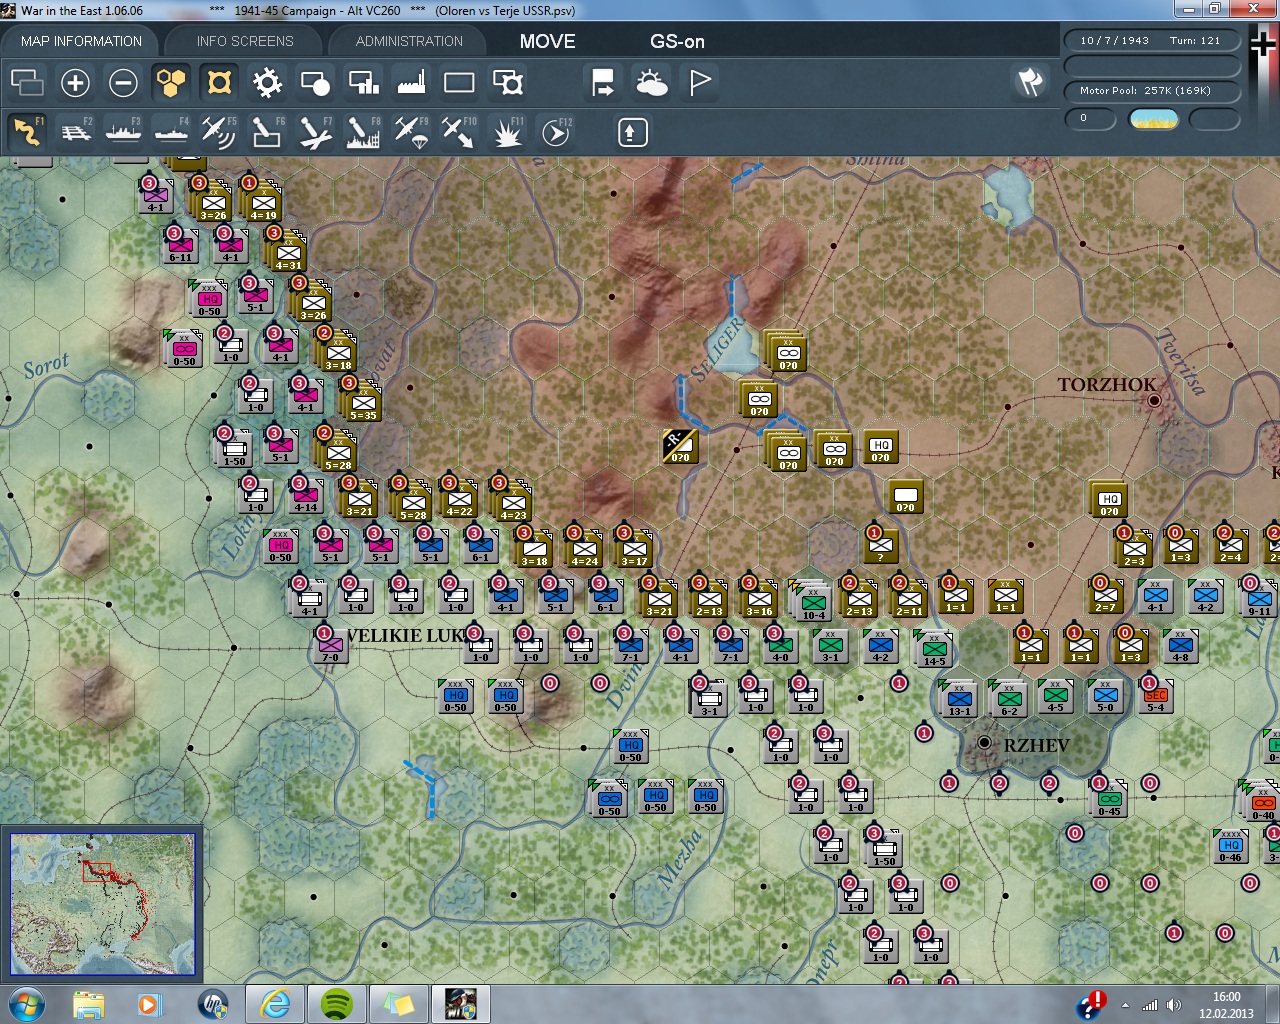Select the F10 air transfer mode
The height and width of the screenshot is (1024, 1280).
[459, 132]
